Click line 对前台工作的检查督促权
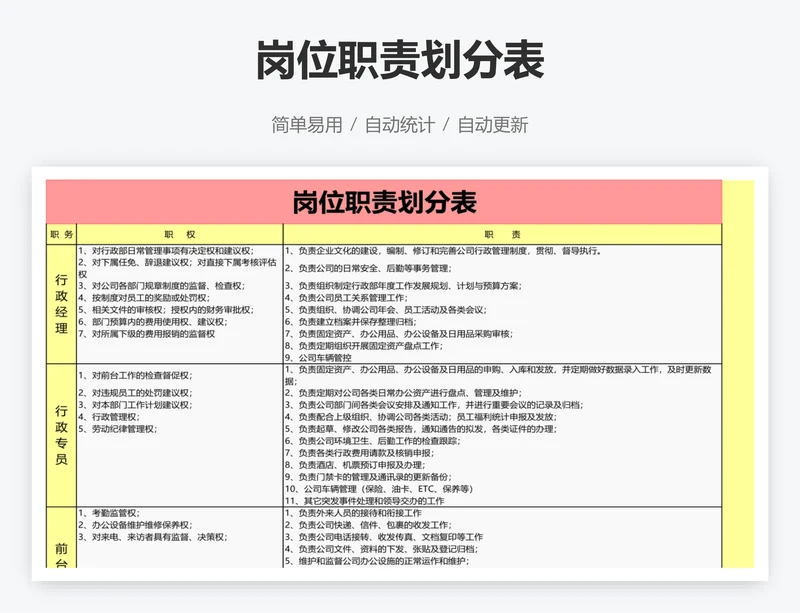 [x=136, y=375]
